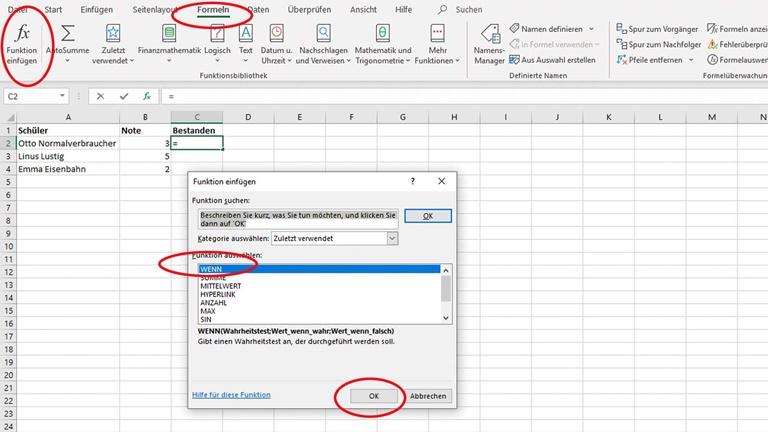Select HYPERLINK in the function list
The image size is (768, 432).
pos(319,294)
